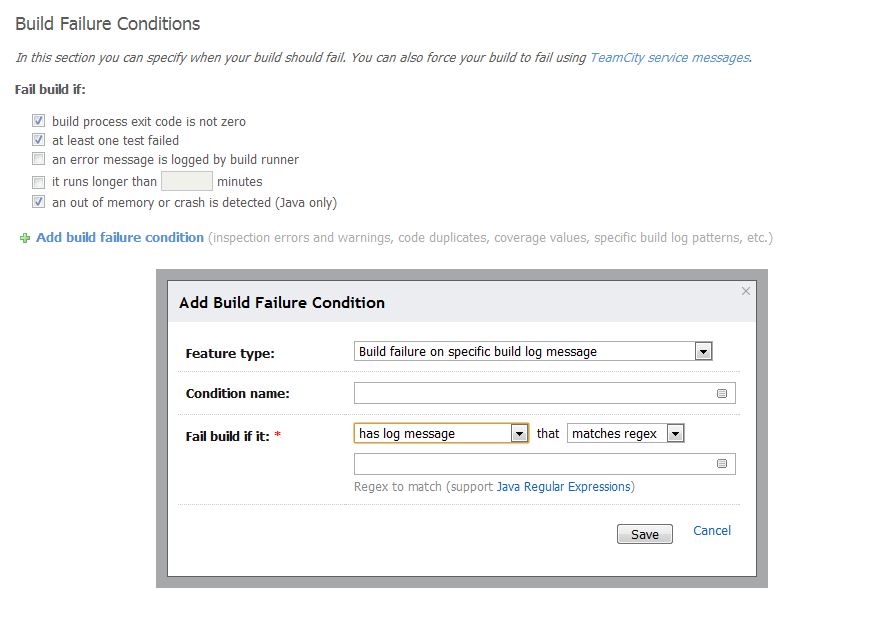Open the Build failure on specific build log message dropdown

(533, 351)
